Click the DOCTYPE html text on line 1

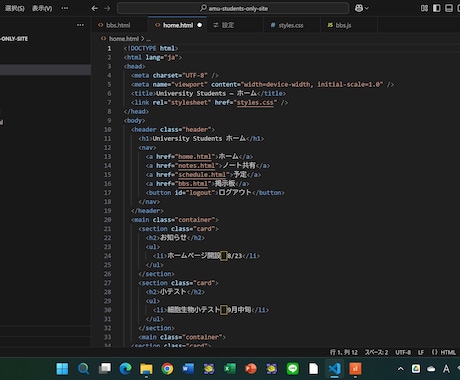151,49
